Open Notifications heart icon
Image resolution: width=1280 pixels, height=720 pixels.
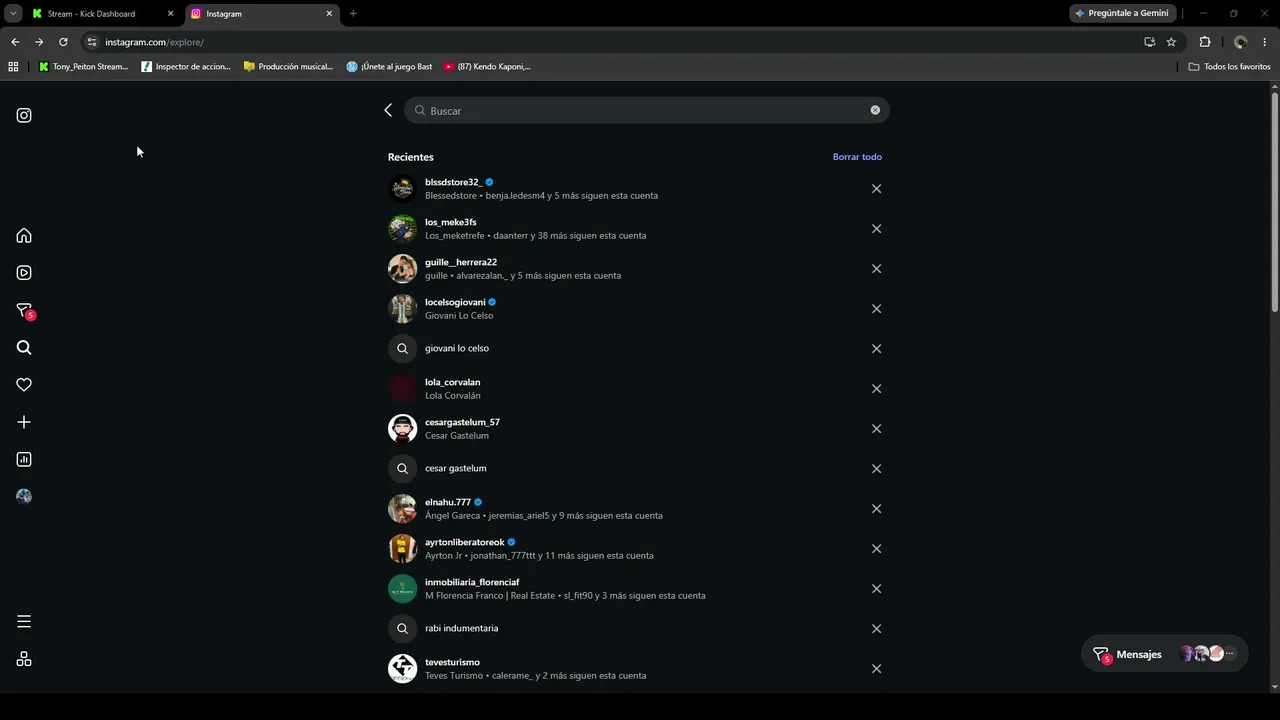(x=24, y=385)
